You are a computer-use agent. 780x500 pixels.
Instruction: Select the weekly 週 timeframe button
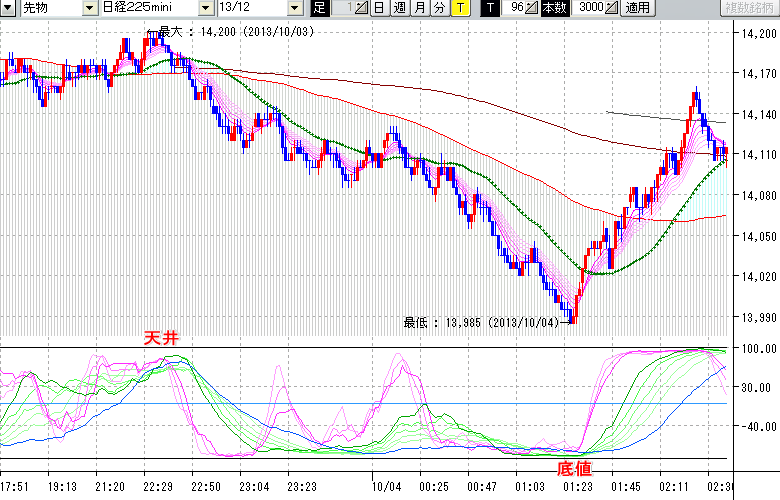400,8
